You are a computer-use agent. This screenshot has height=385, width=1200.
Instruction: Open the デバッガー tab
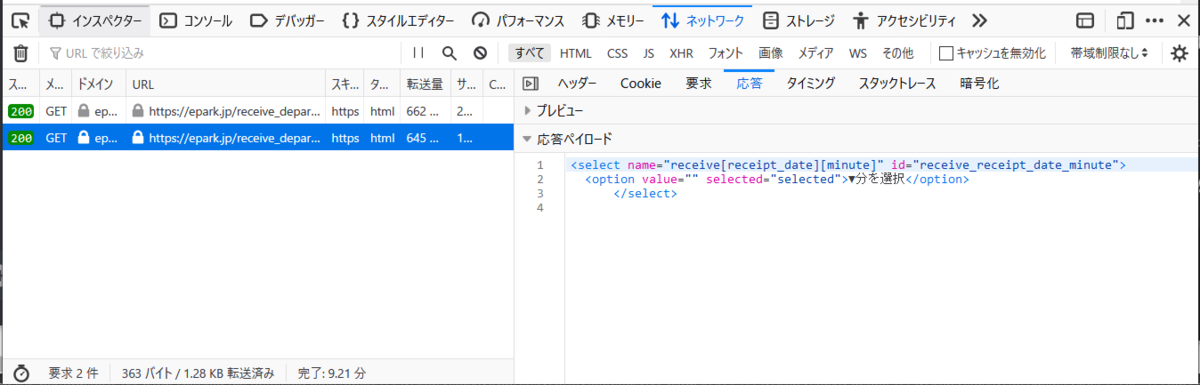286,20
